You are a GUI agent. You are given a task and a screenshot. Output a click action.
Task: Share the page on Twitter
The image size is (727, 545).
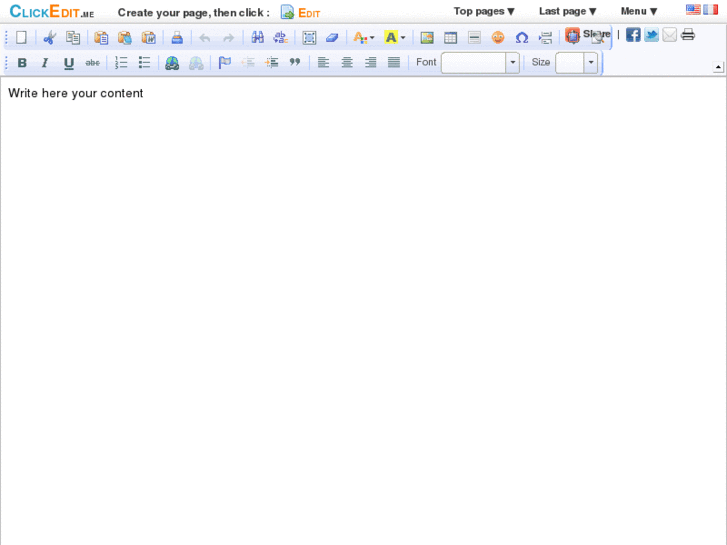[651, 35]
